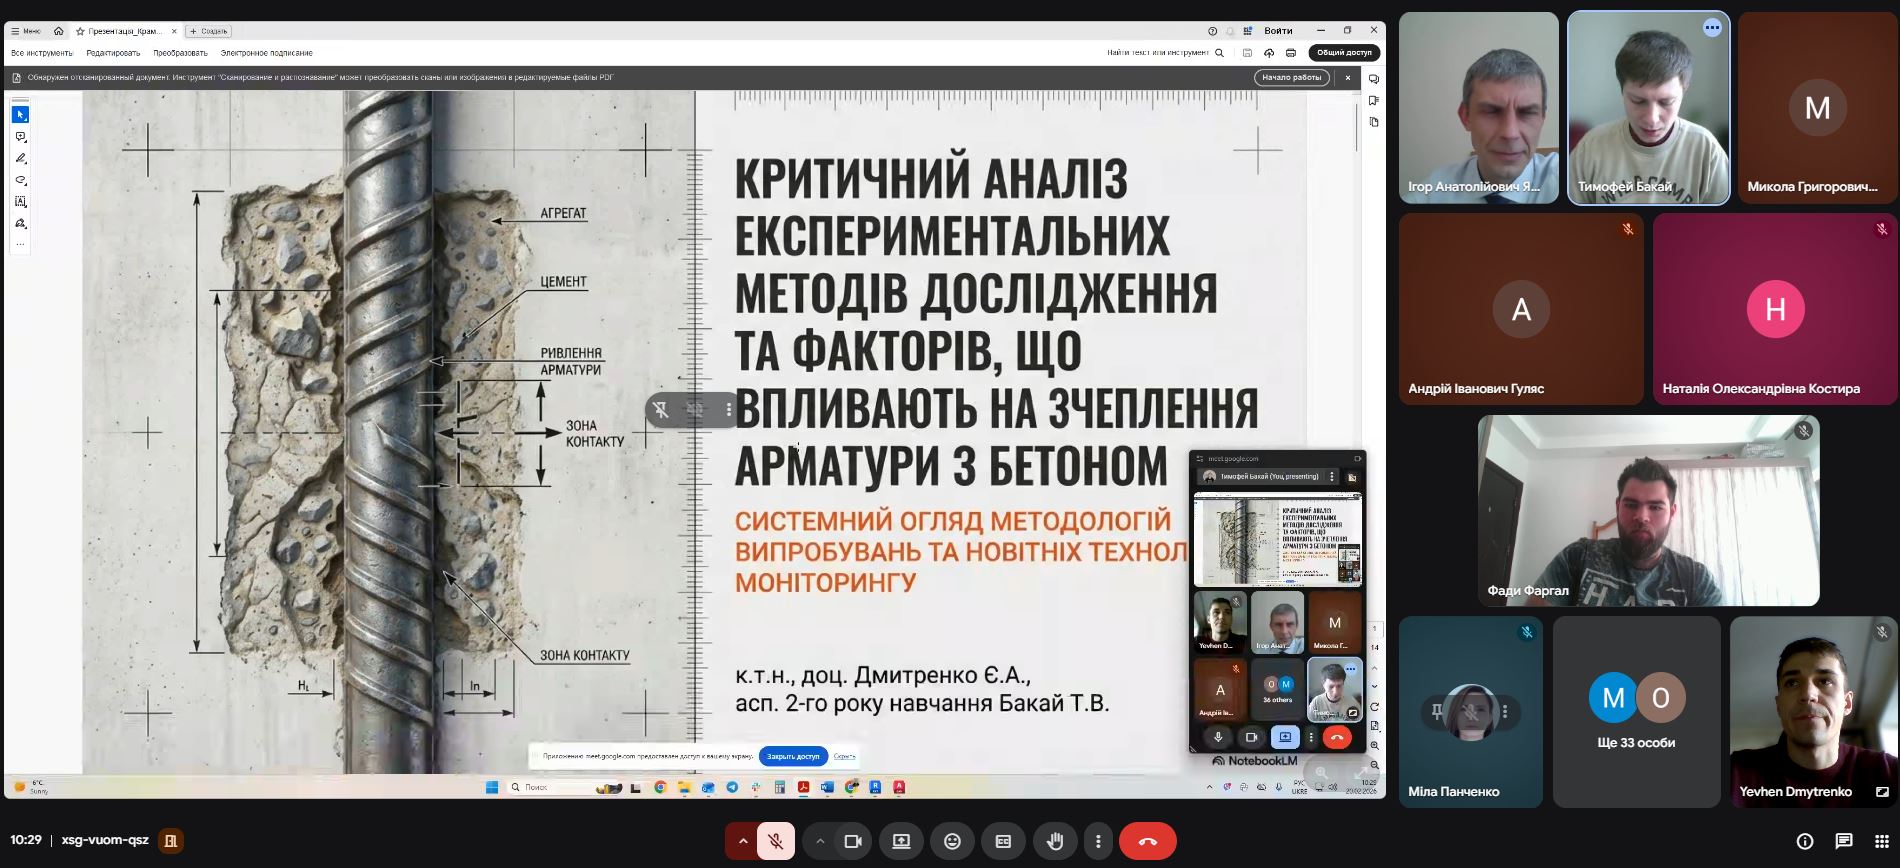Toggle screen presentation in Meet bottom bar
The image size is (1900, 868).
tap(901, 841)
